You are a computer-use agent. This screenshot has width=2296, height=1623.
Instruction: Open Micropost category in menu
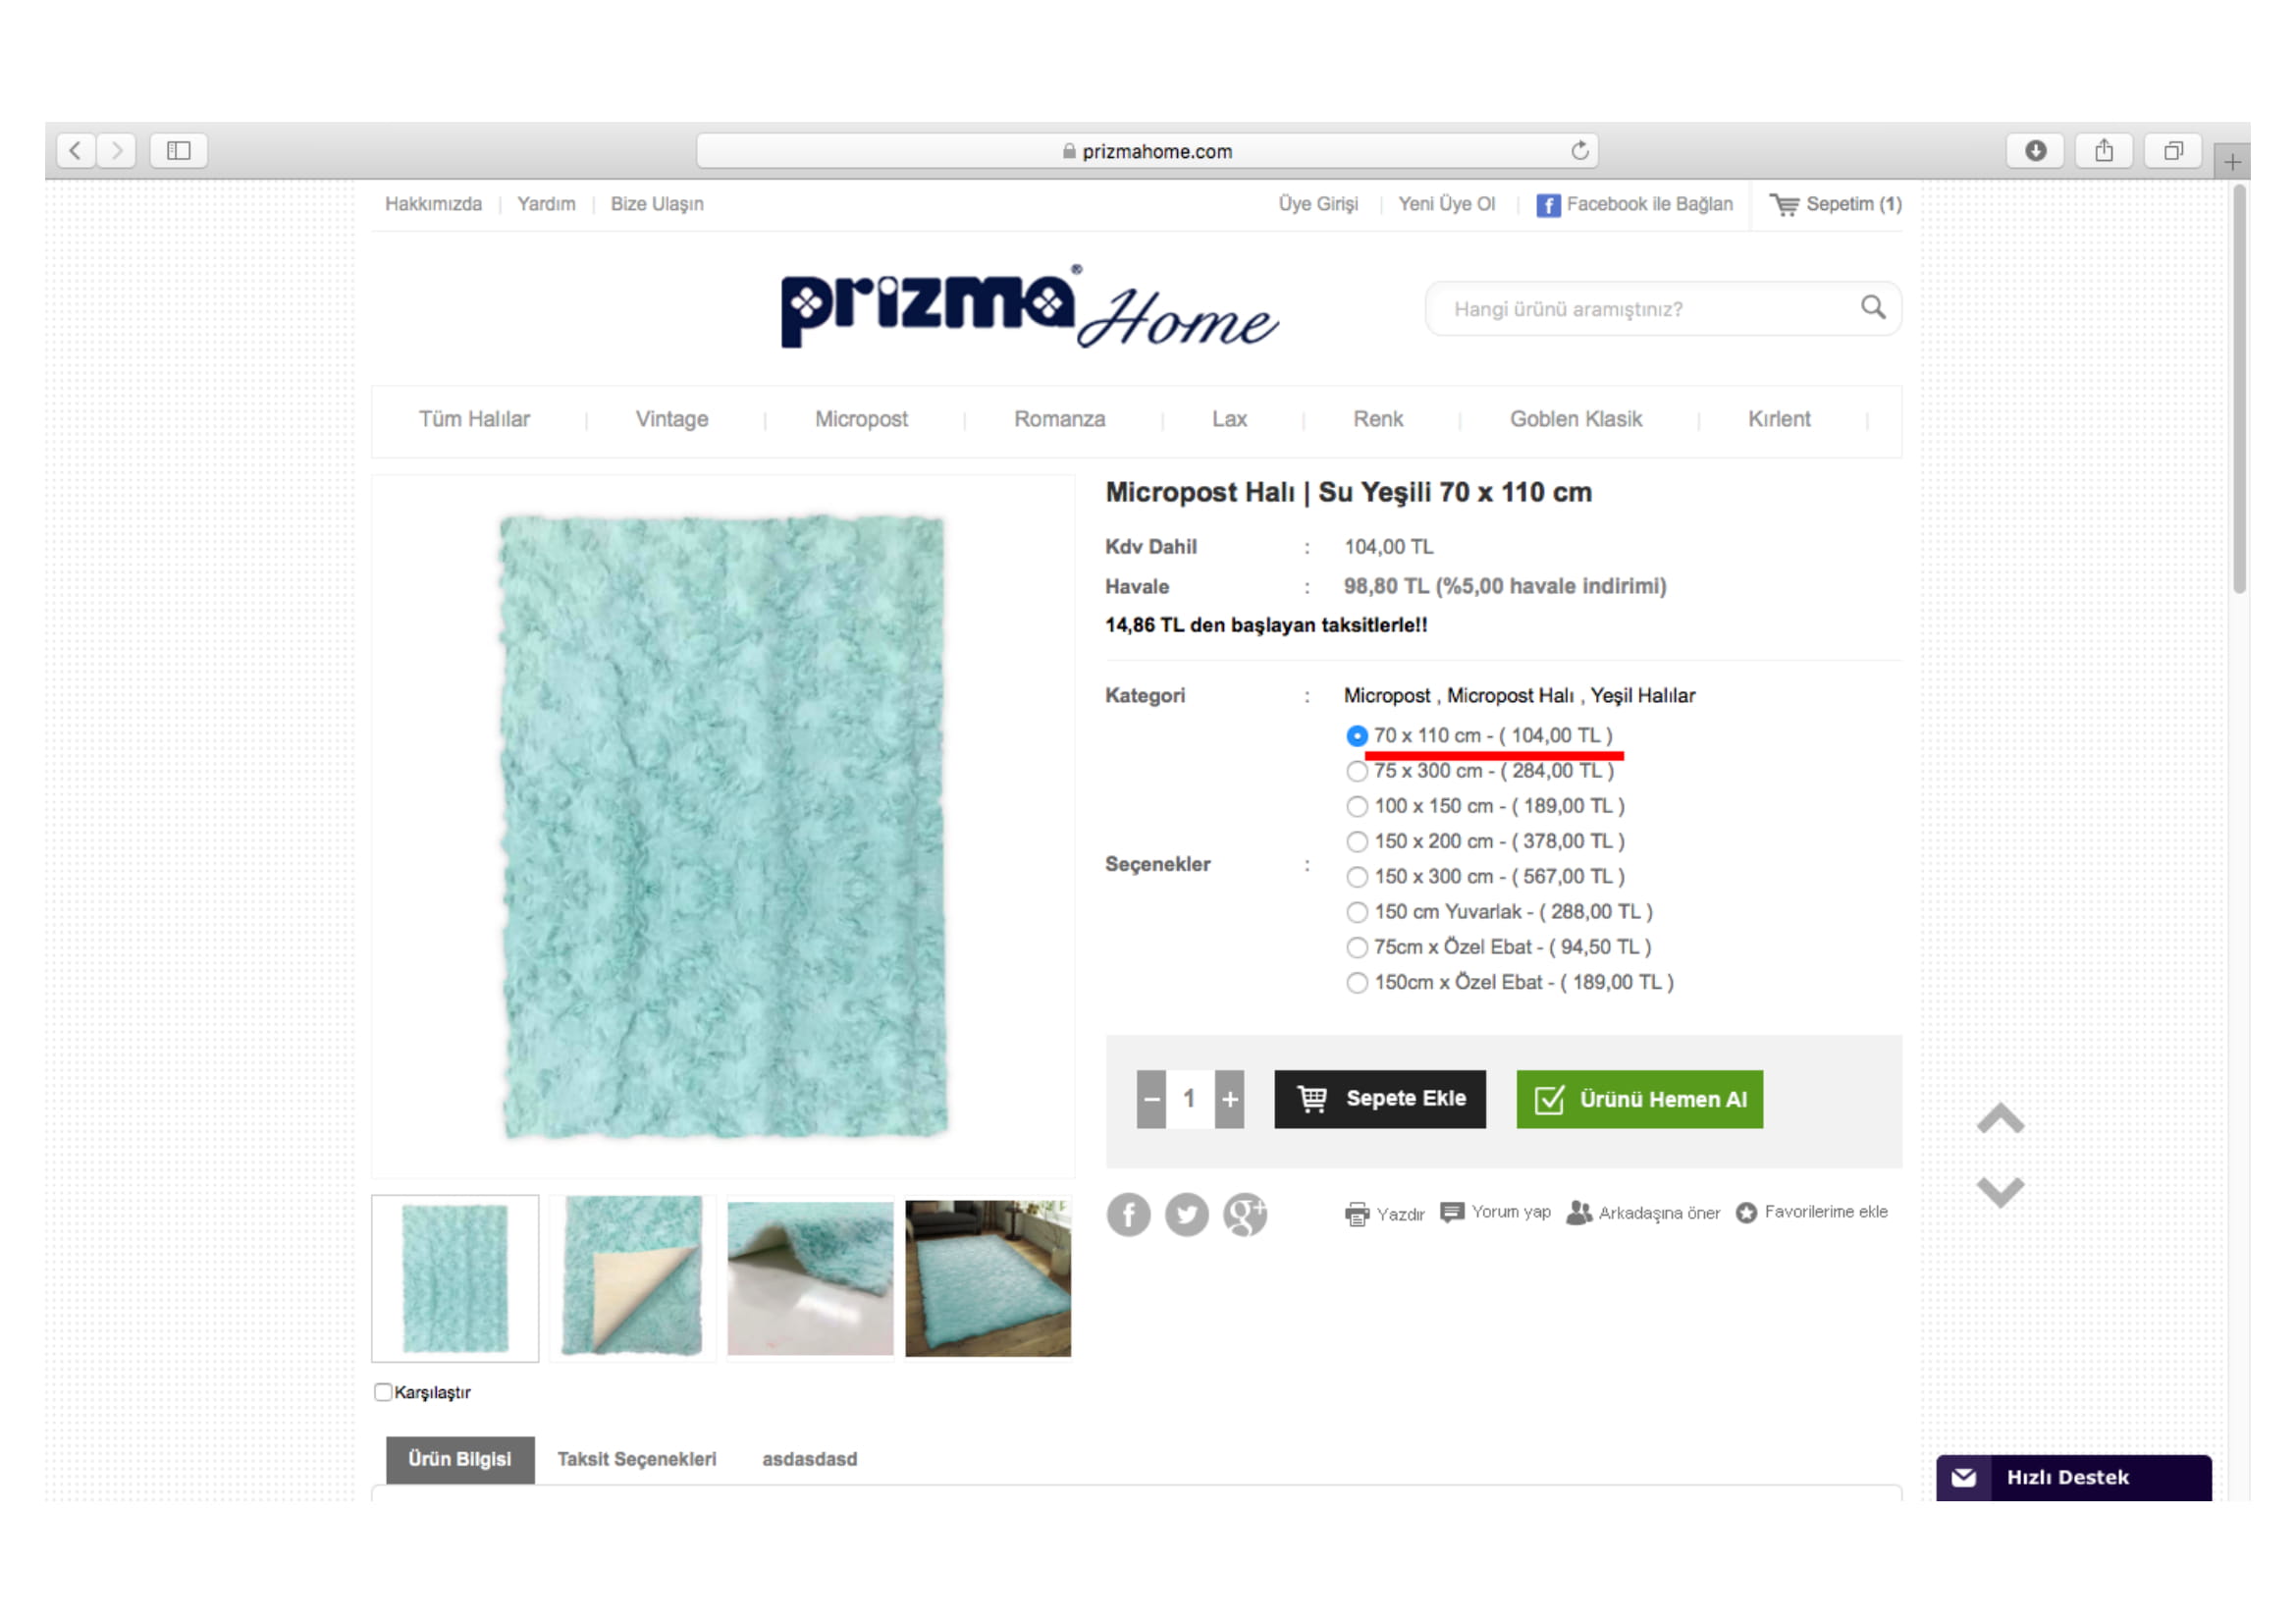[x=861, y=419]
